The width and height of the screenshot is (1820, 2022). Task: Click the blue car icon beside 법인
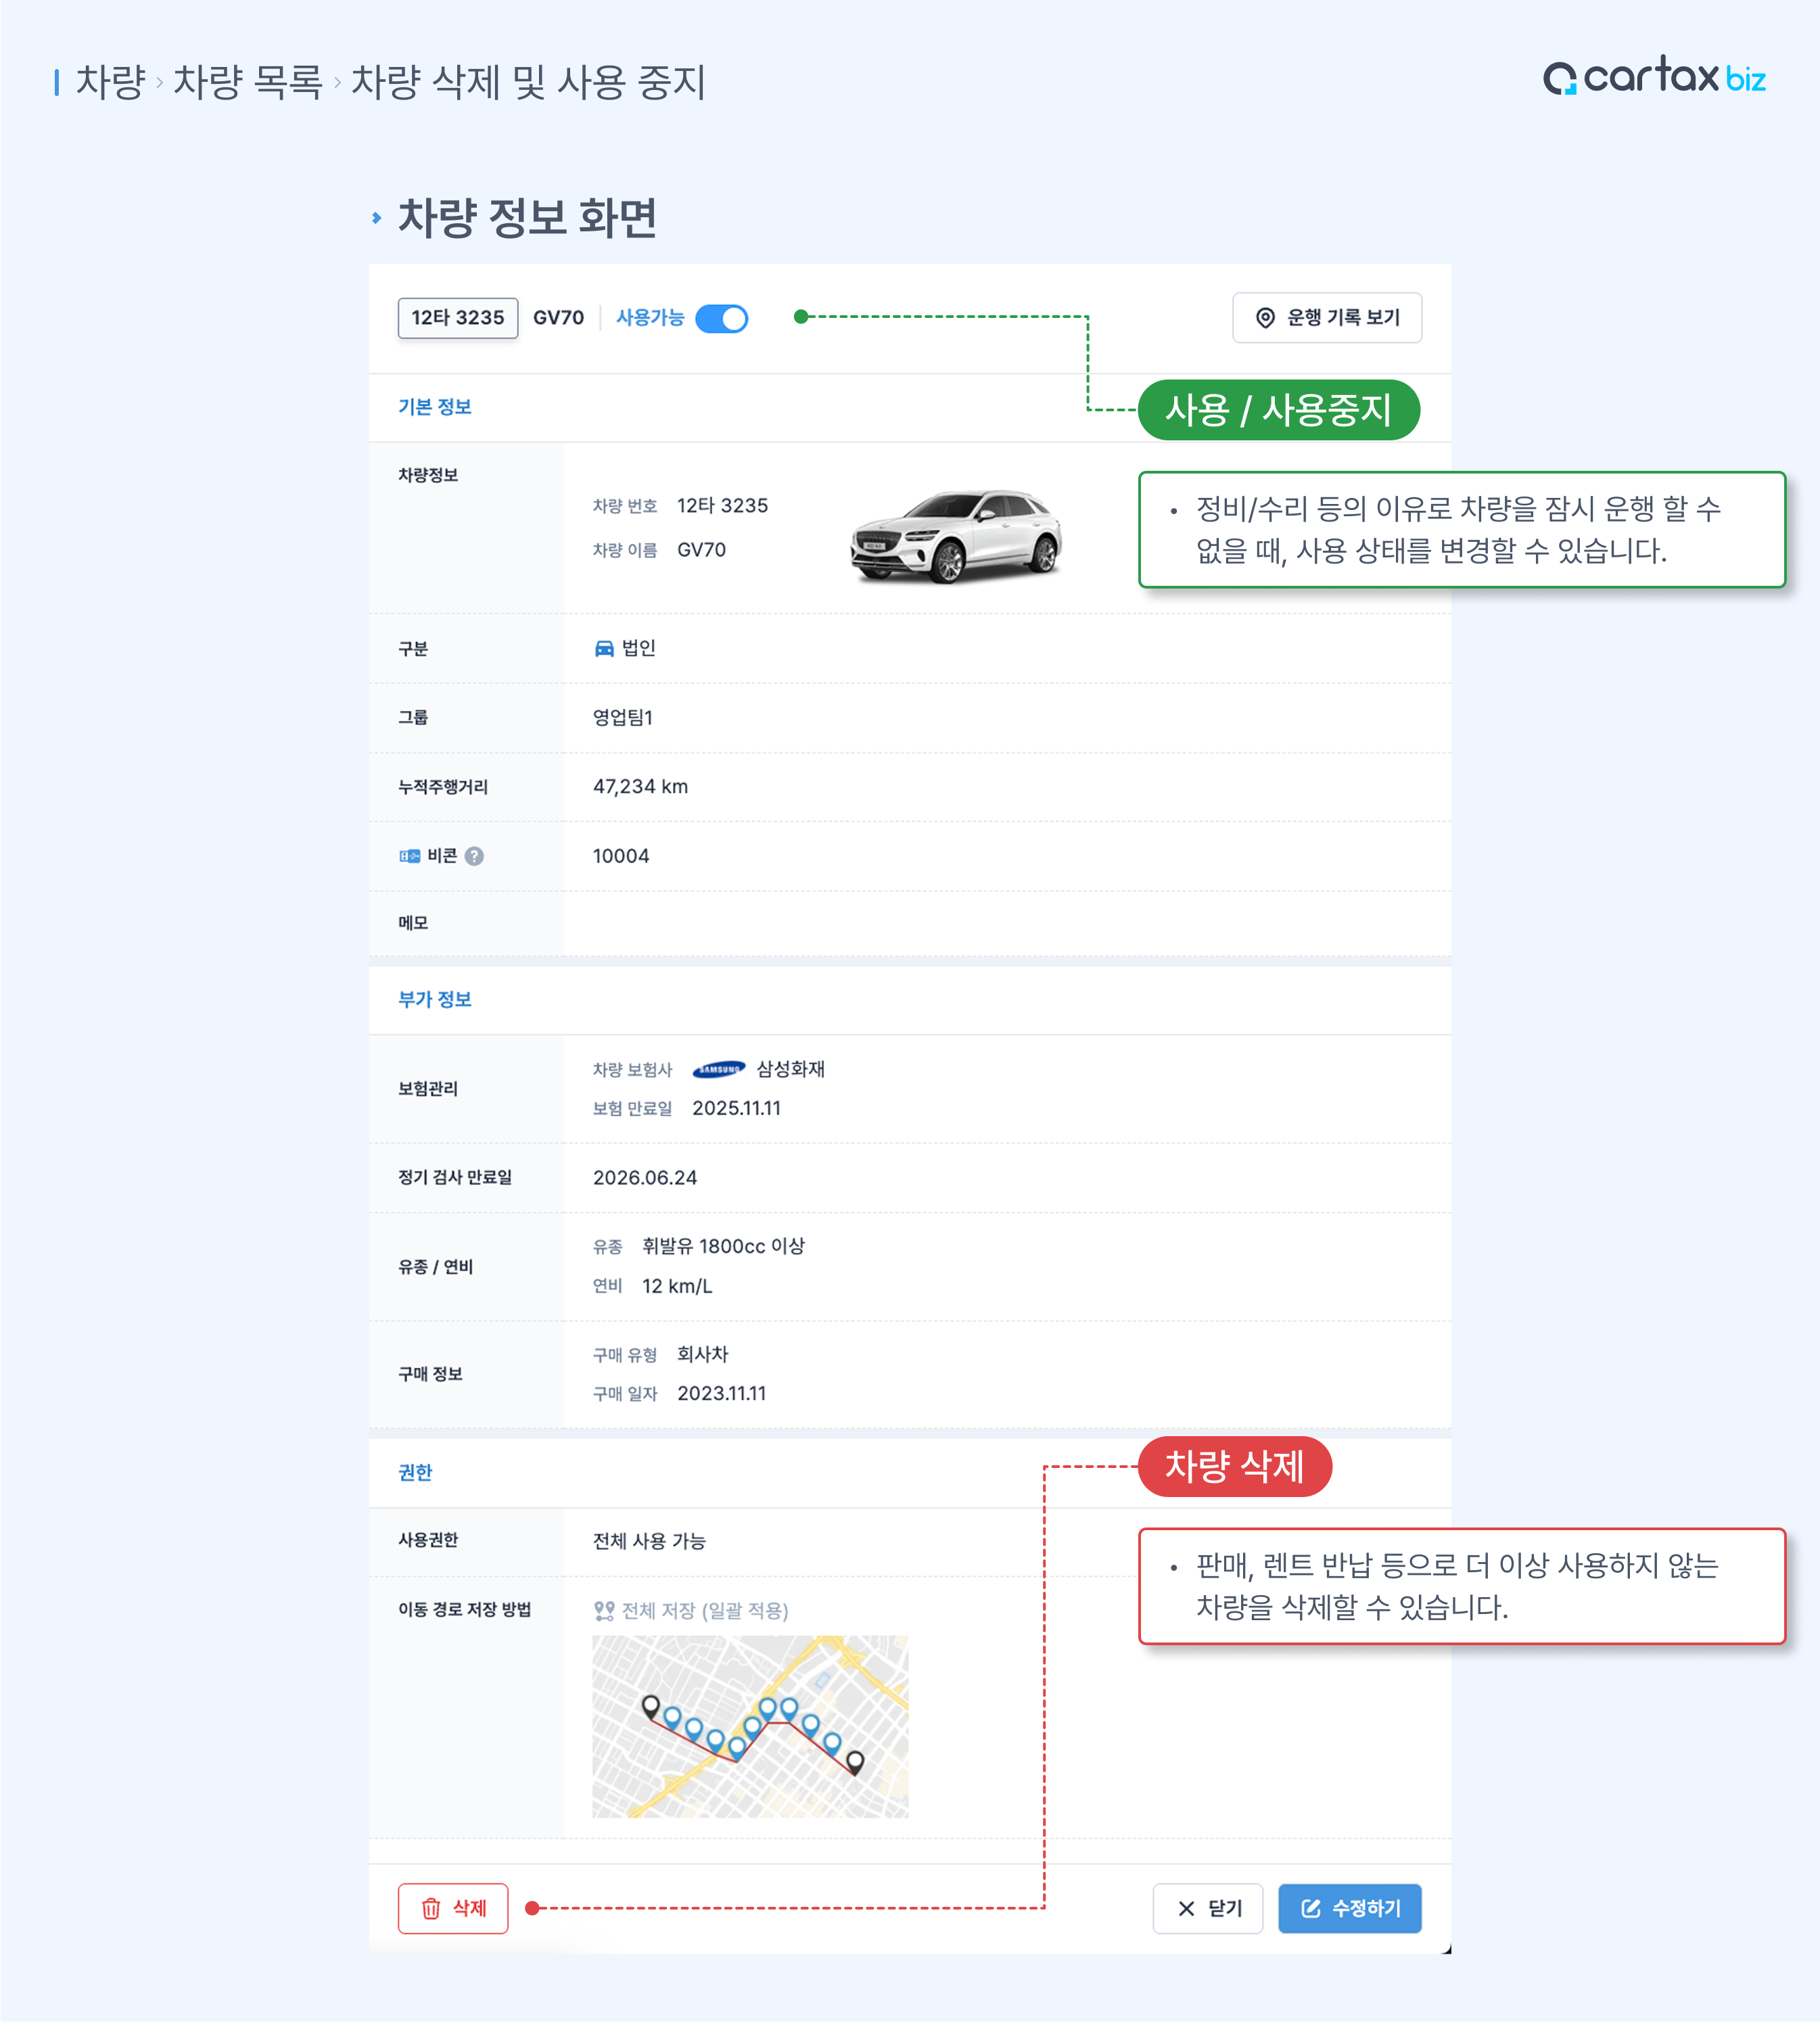(604, 648)
